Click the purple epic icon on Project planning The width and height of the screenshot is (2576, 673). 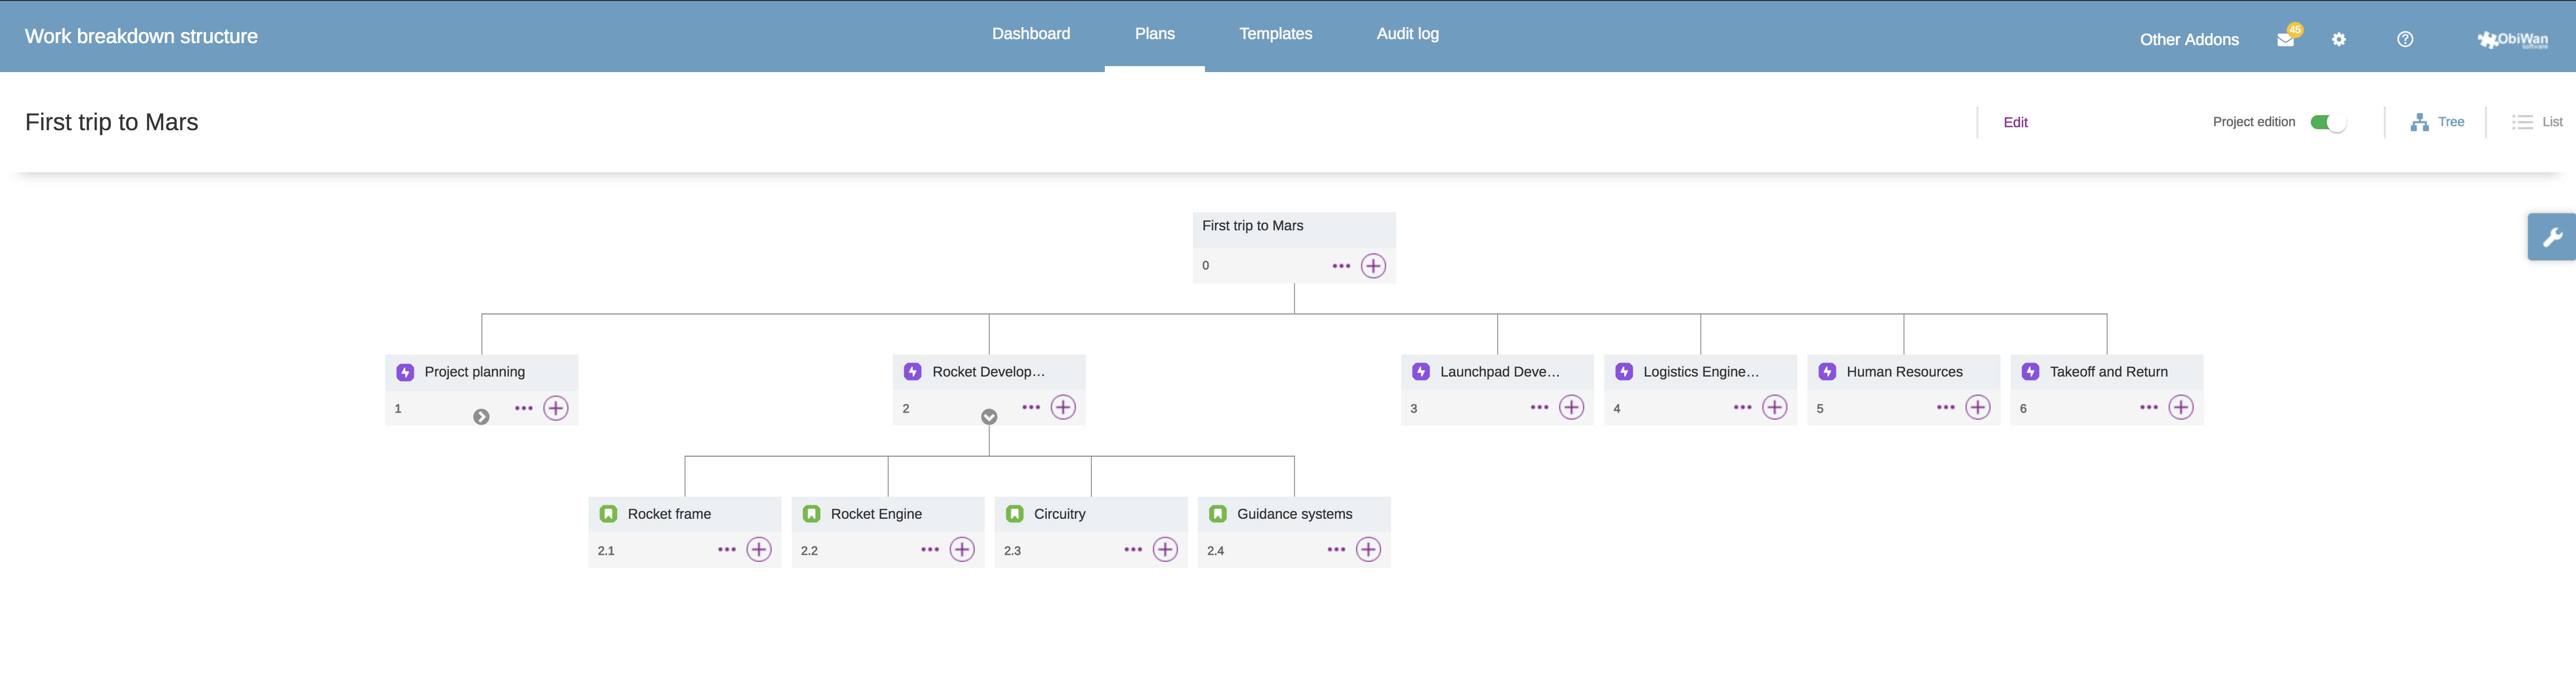click(405, 372)
